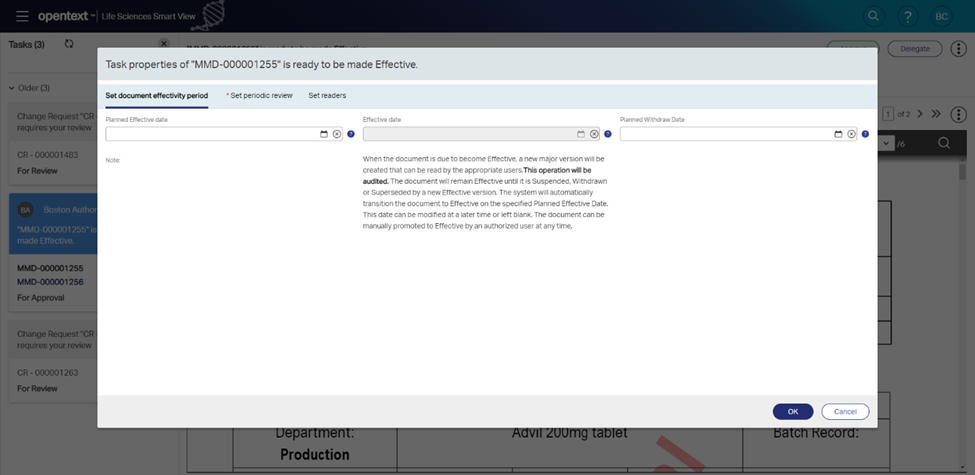
Task: Clear the Planned Effective date field
Action: click(x=336, y=134)
